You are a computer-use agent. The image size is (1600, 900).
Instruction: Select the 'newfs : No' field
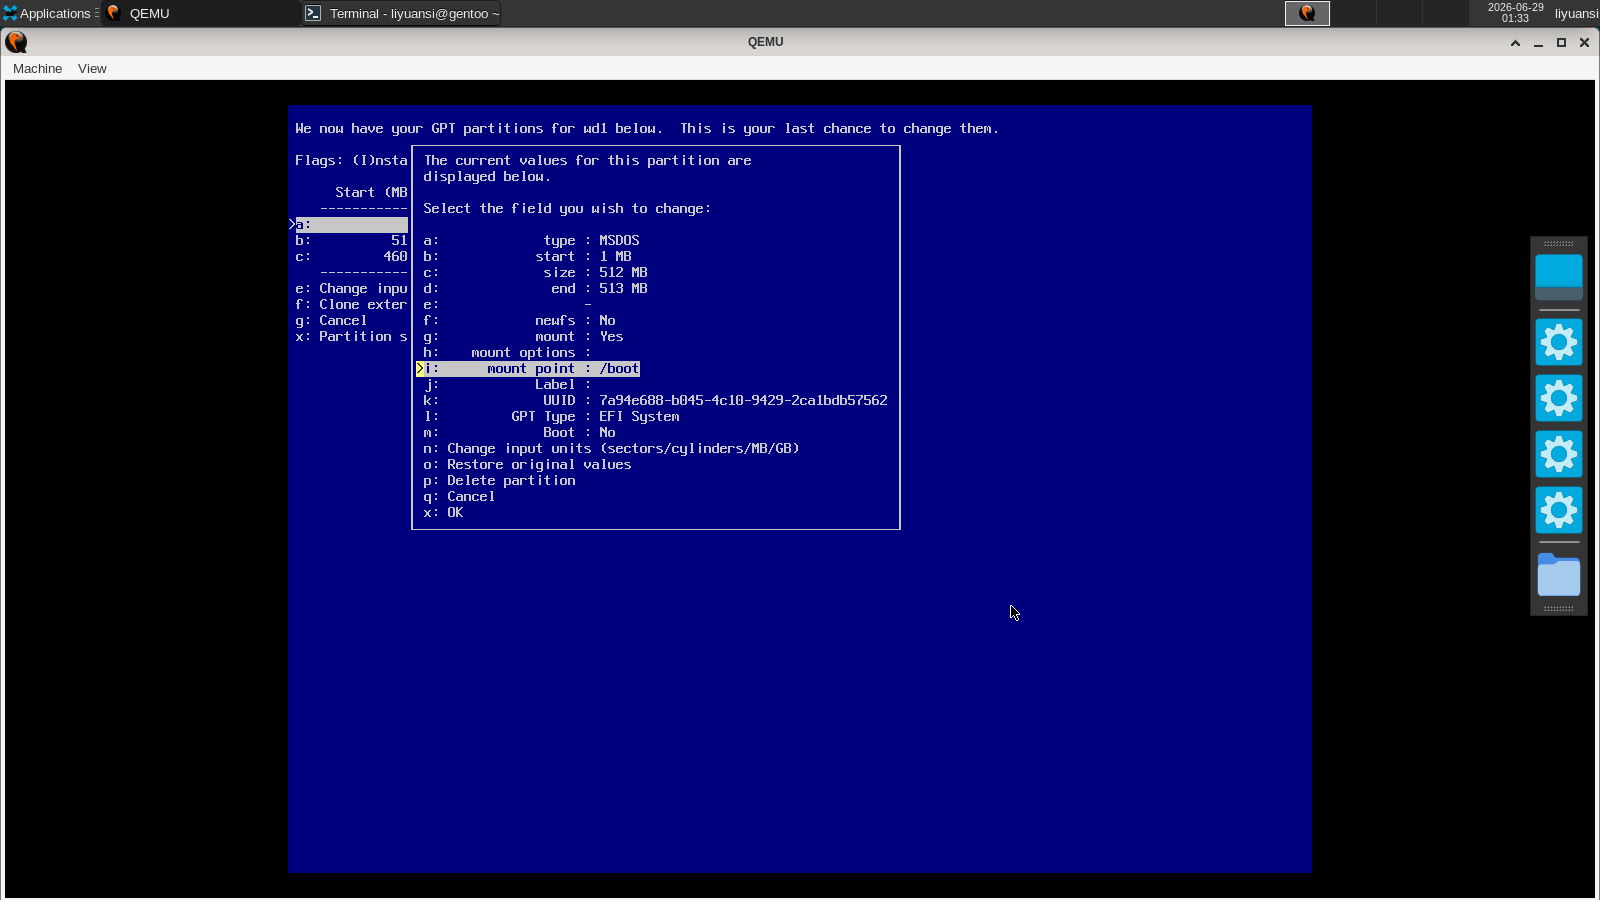point(519,321)
